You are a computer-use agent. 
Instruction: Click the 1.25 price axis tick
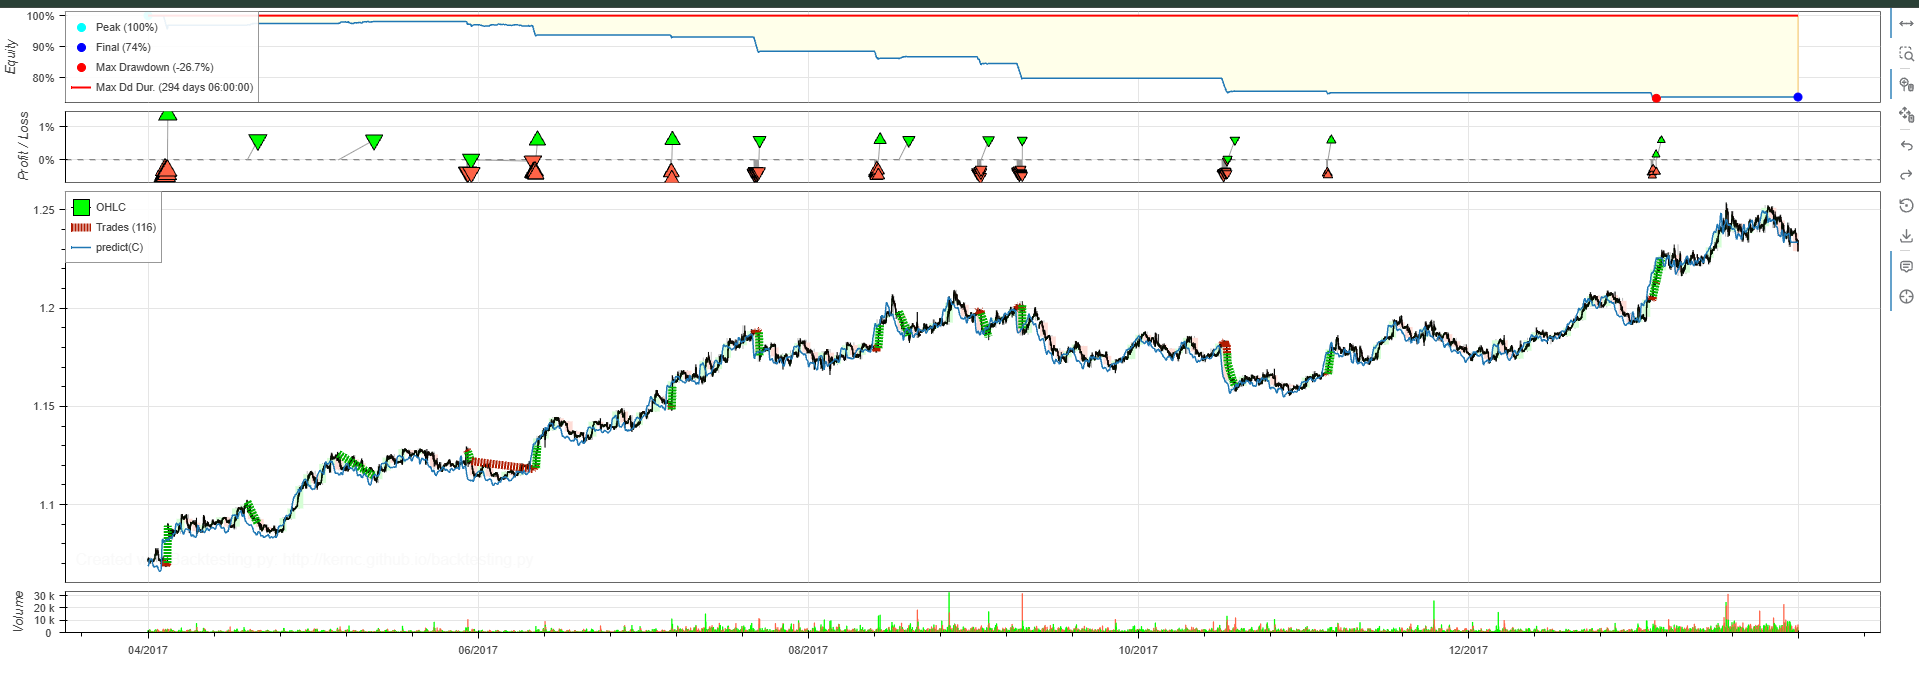pyautogui.click(x=44, y=210)
